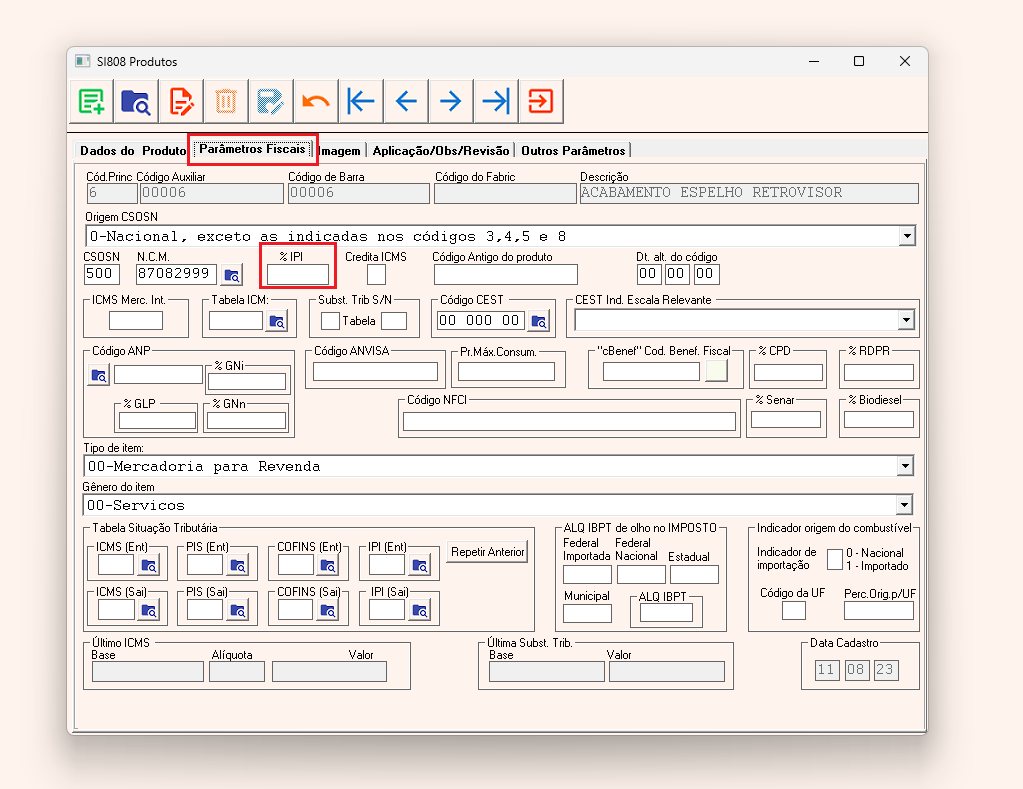Click the % Biodiesel input field
The image size is (1023, 789).
tap(879, 419)
